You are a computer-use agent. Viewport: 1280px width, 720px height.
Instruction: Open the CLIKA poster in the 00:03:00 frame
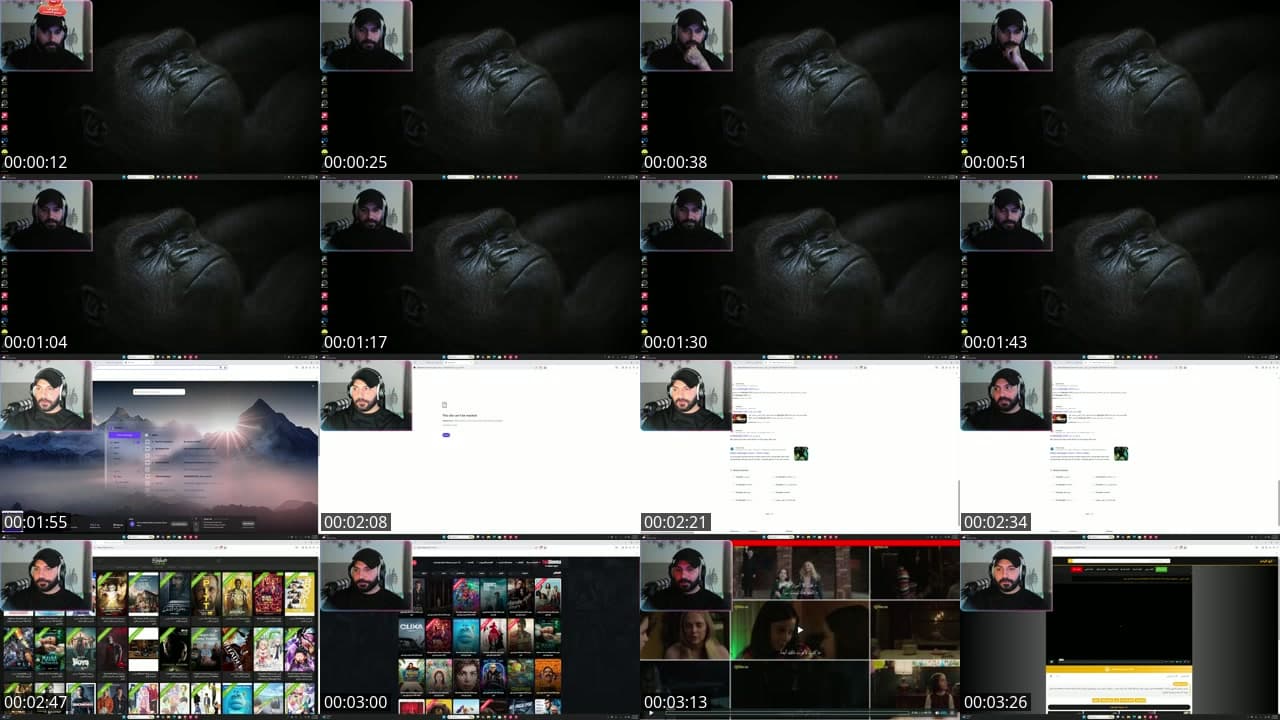click(x=411, y=633)
